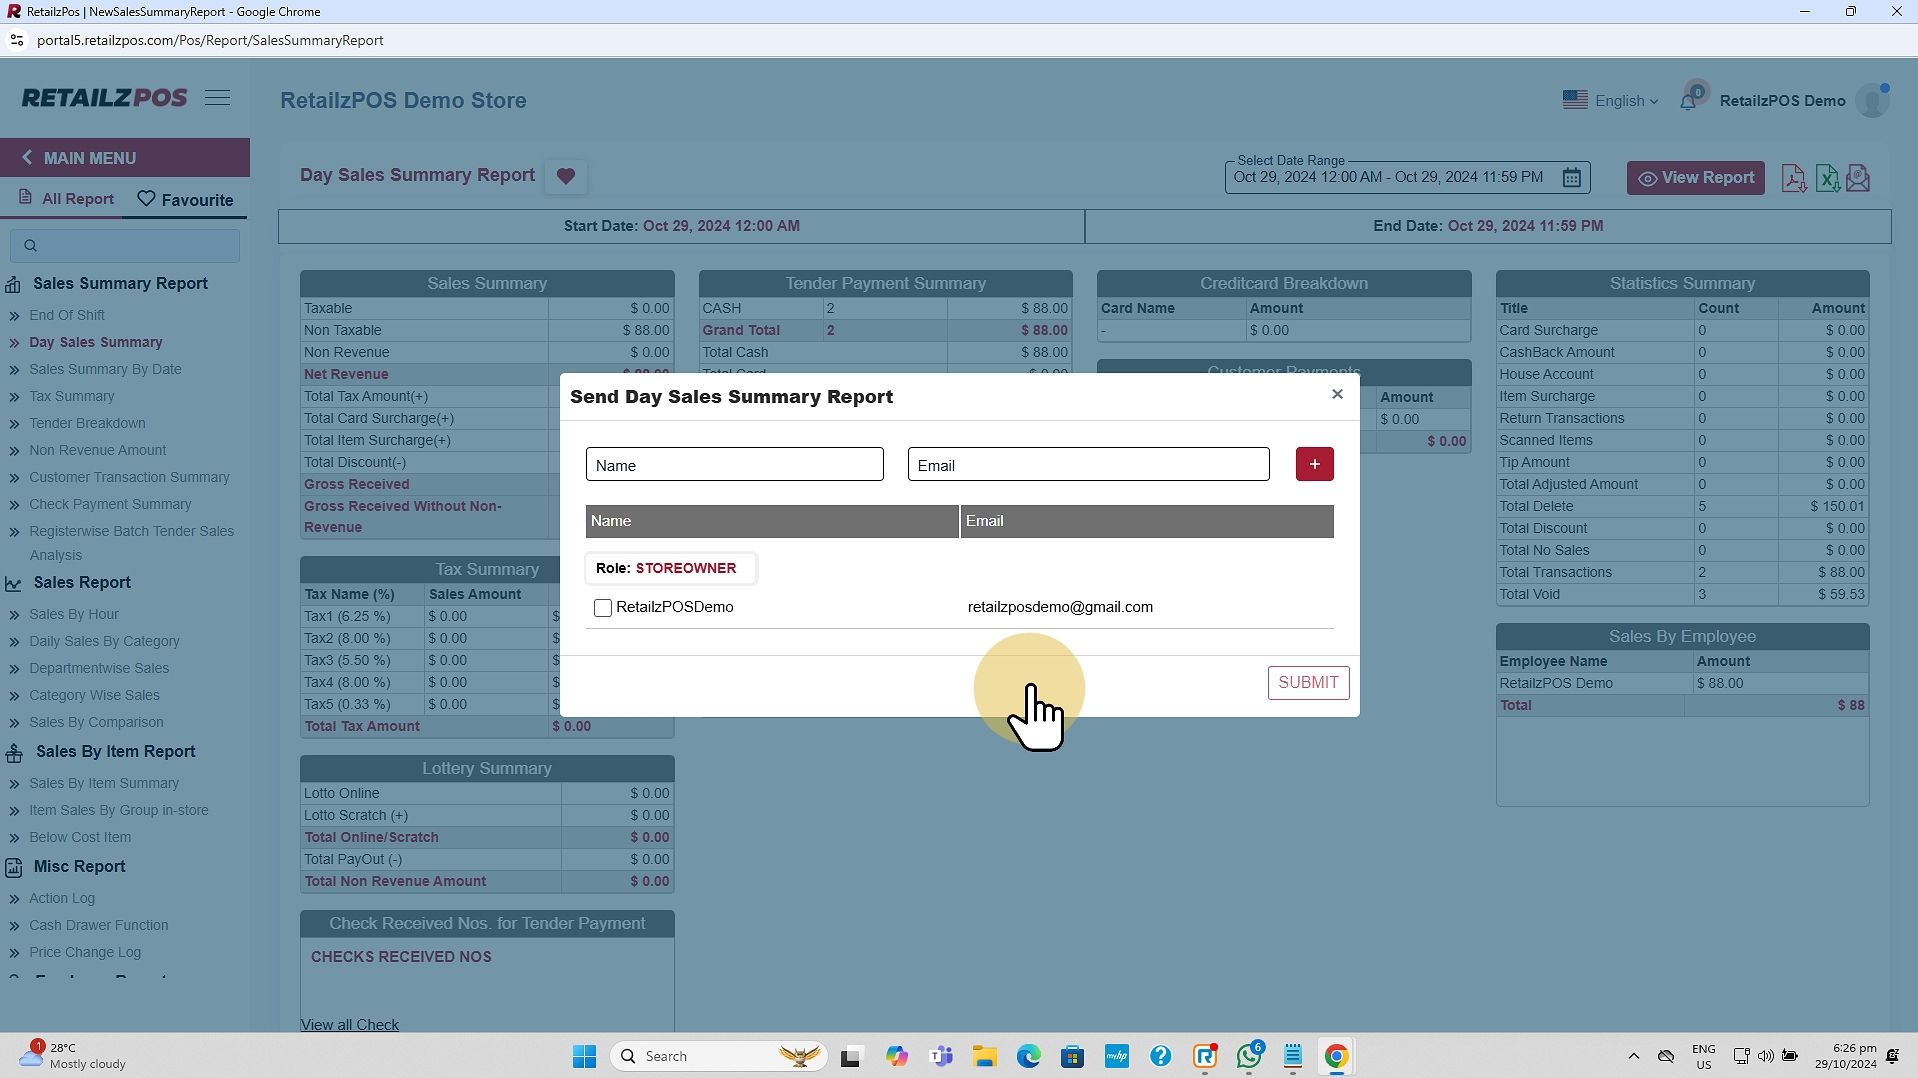
Task: Open the calendar date picker icon
Action: click(1571, 178)
